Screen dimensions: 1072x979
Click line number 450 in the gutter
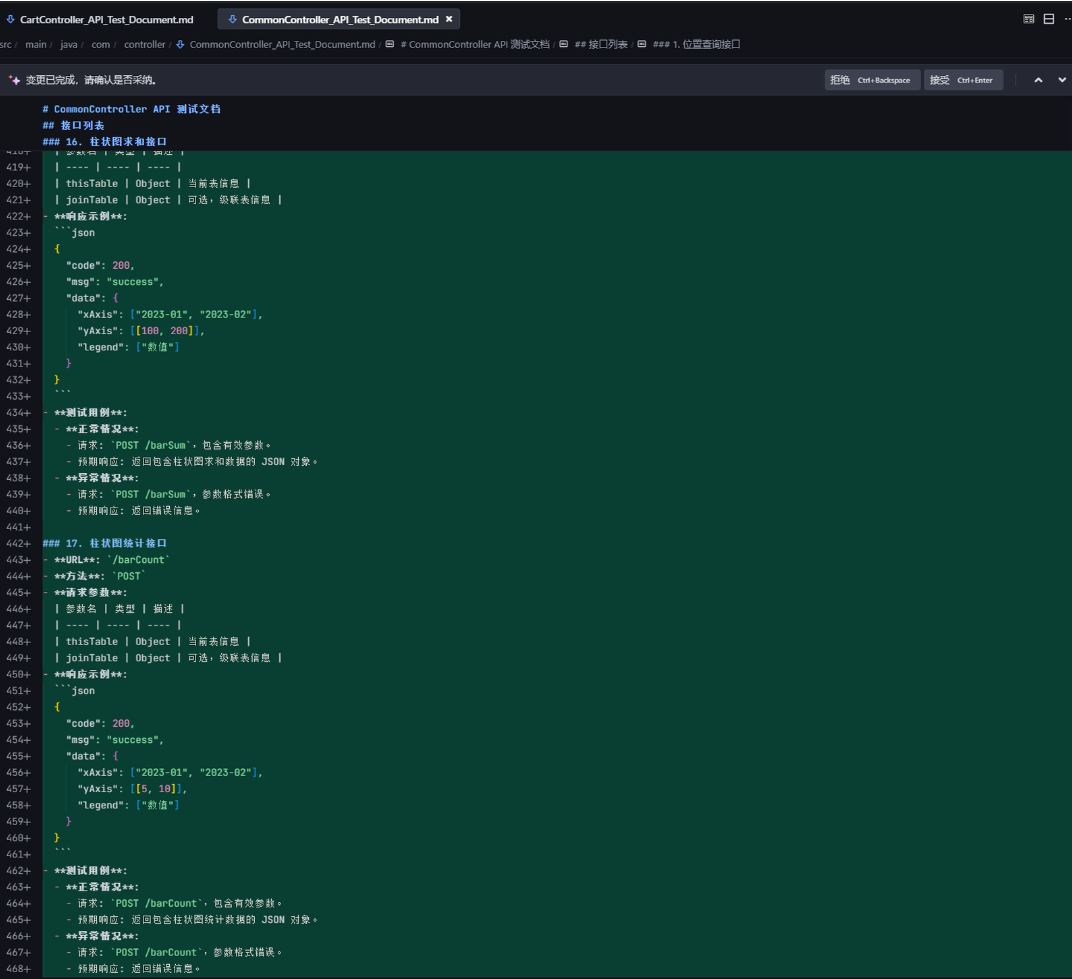(x=17, y=675)
